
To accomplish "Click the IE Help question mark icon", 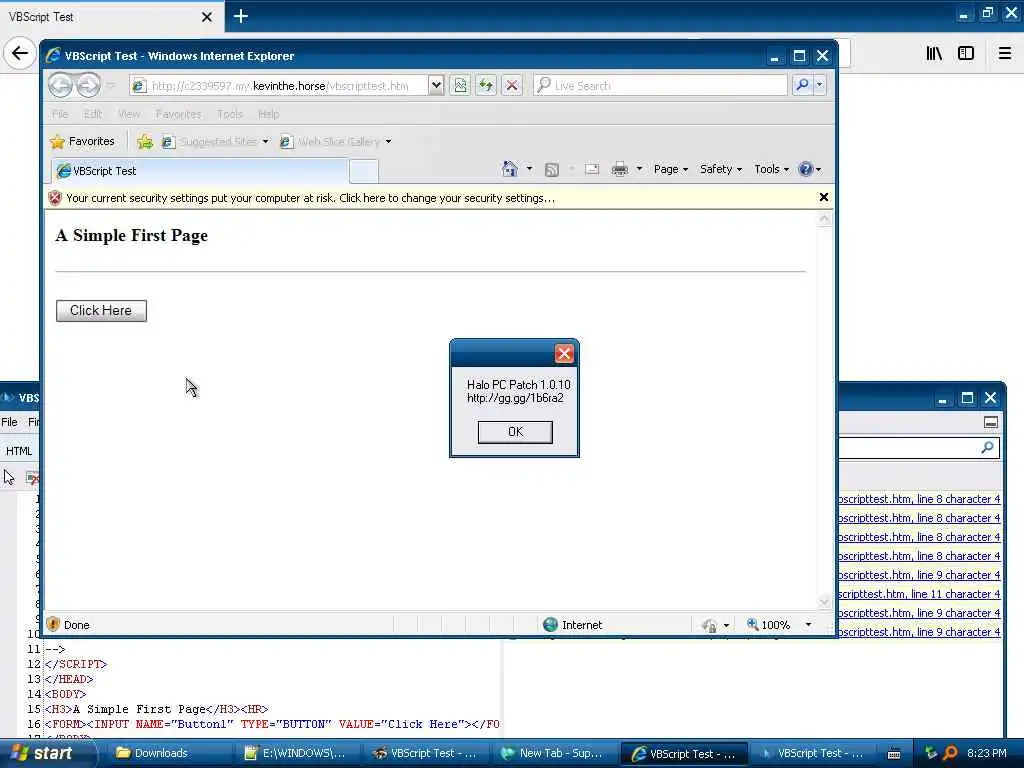I will [806, 169].
